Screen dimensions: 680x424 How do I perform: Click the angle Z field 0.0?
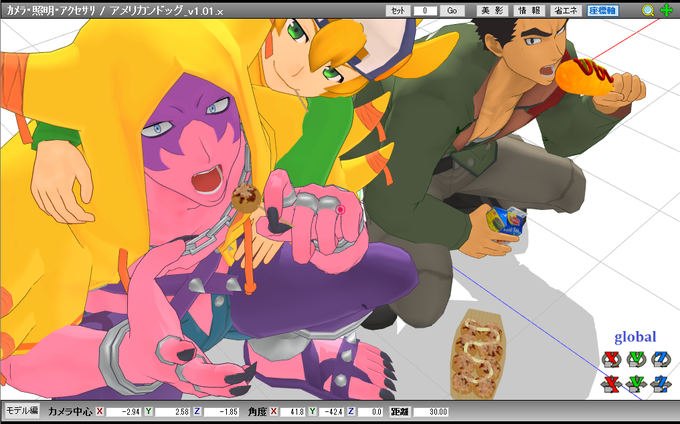(x=370, y=411)
